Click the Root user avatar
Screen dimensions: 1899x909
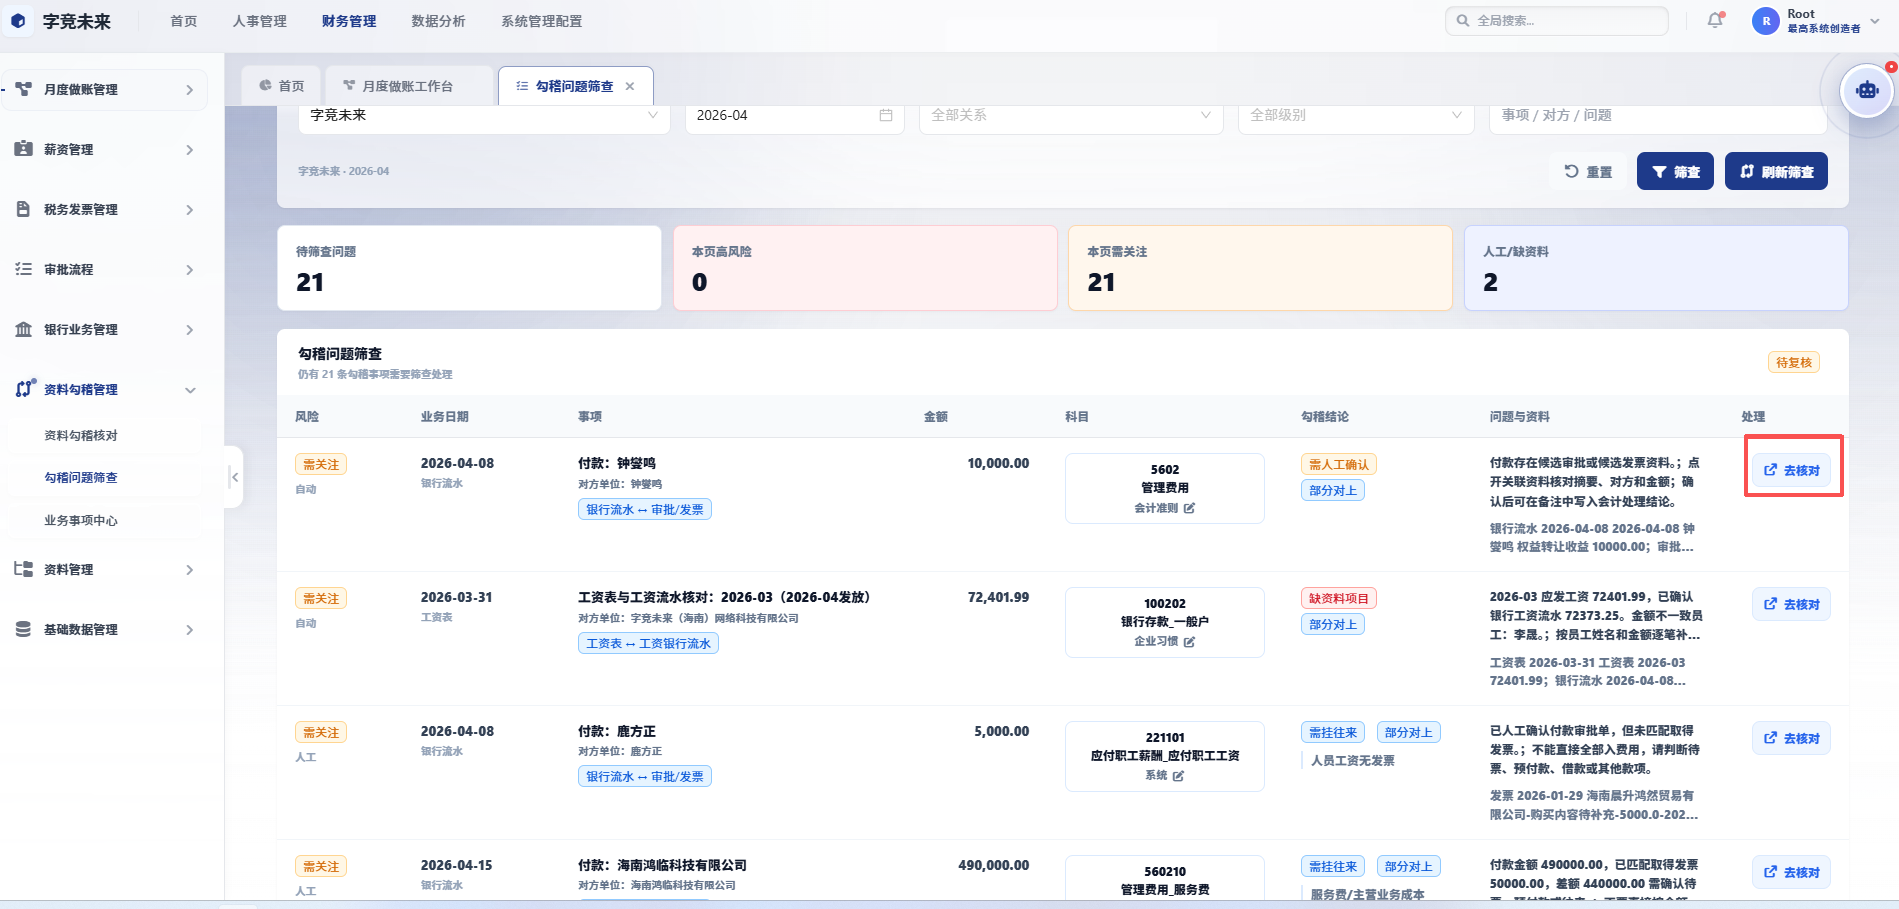point(1766,21)
